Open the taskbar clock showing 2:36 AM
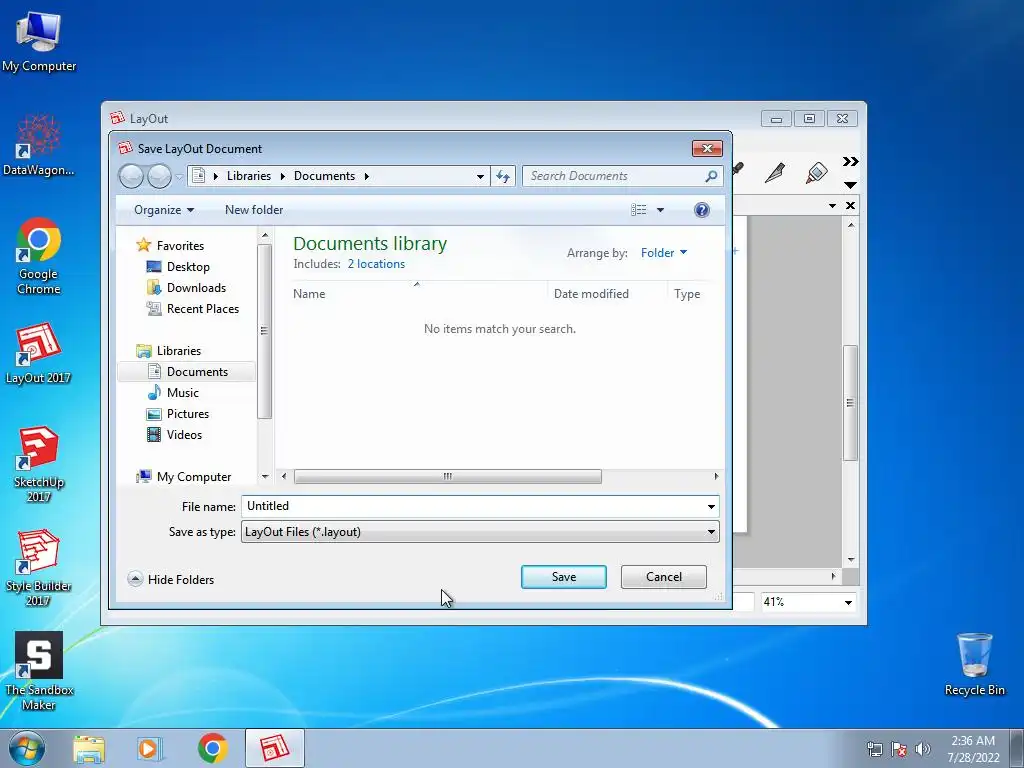Image resolution: width=1024 pixels, height=768 pixels. click(x=973, y=749)
